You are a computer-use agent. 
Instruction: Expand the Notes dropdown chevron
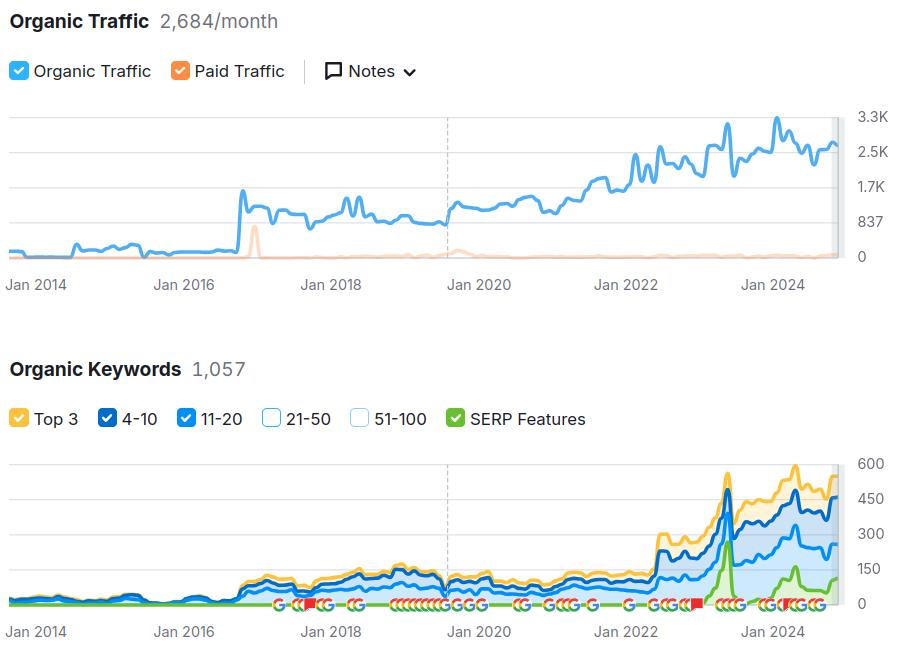[409, 72]
